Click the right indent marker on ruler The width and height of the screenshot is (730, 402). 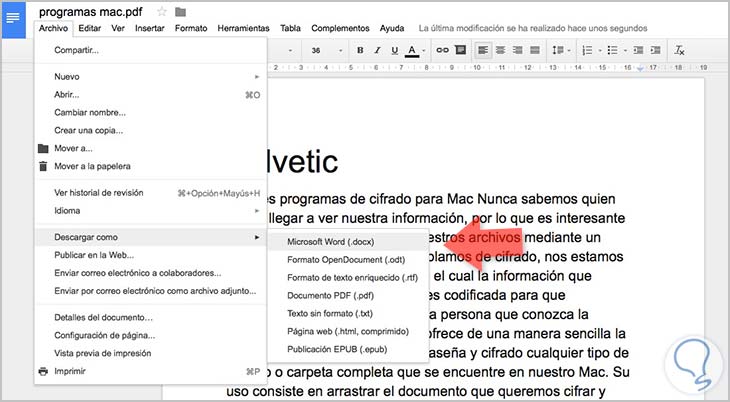coord(641,68)
